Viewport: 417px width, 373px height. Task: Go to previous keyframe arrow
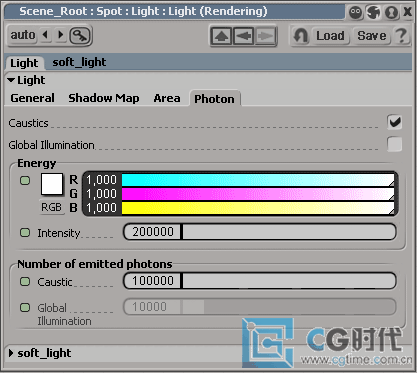[x=46, y=34]
